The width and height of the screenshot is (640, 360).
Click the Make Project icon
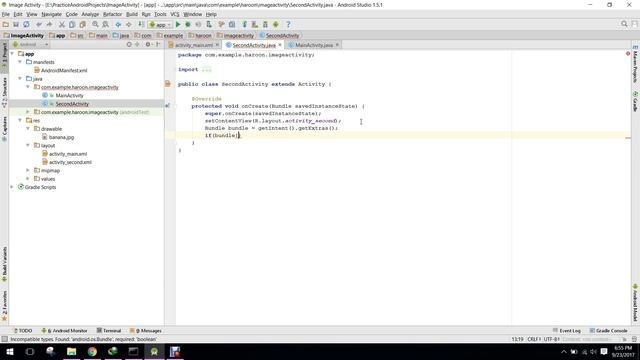pos(141,24)
